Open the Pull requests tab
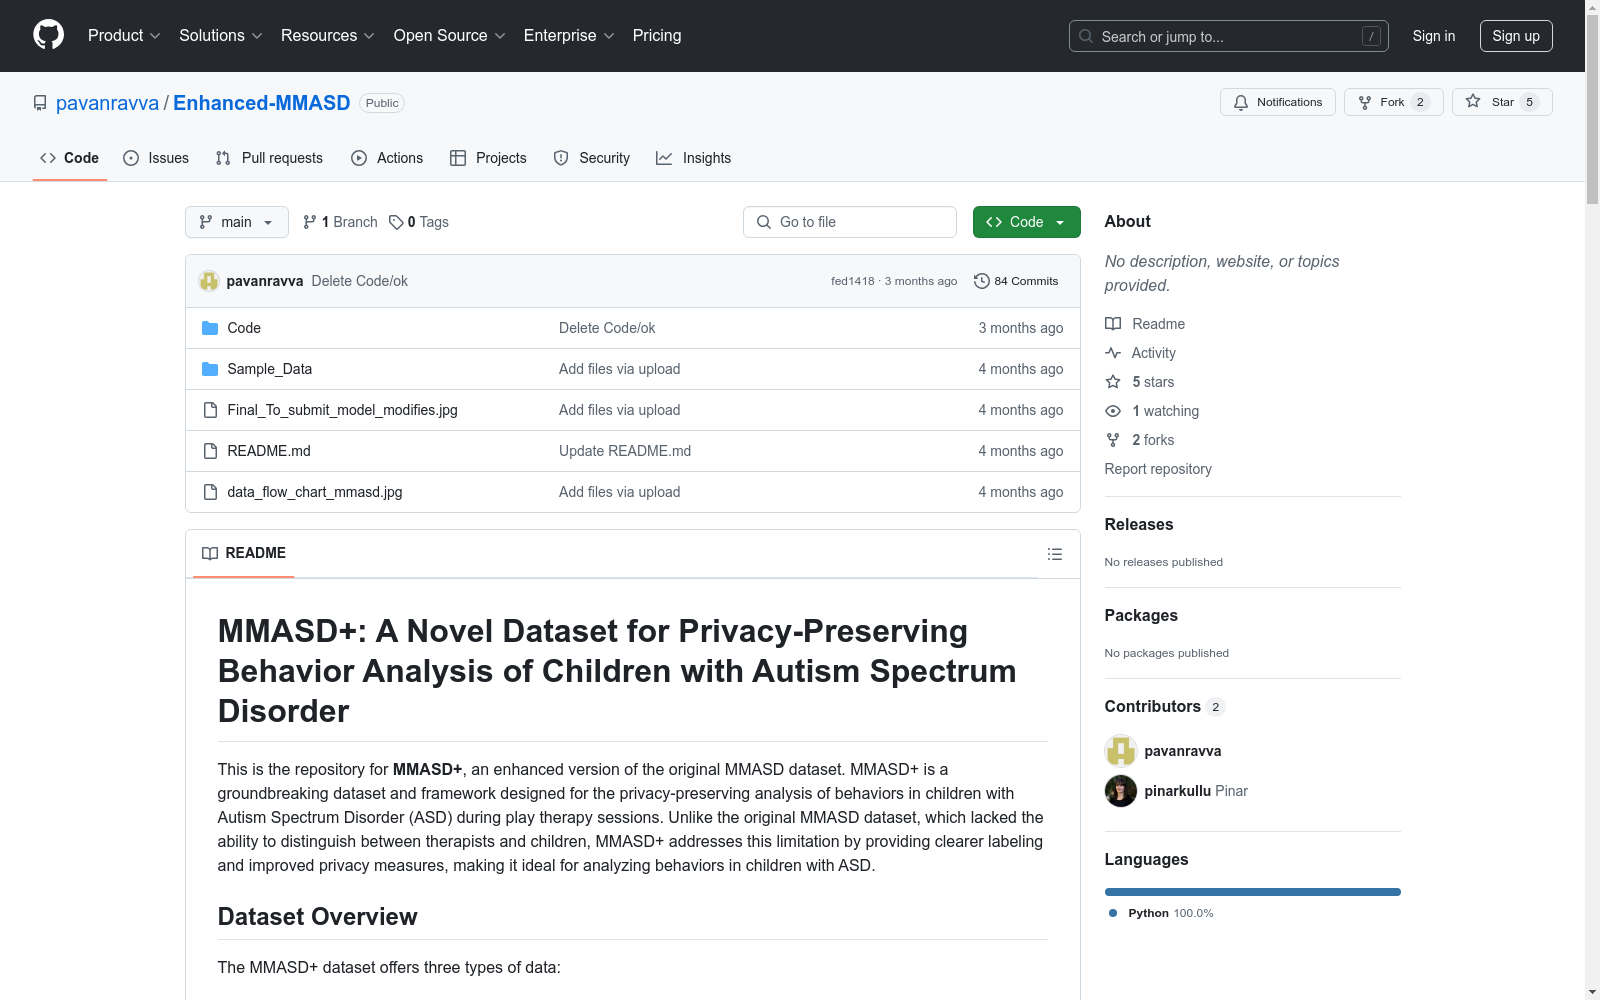The height and width of the screenshot is (1000, 1600). point(269,158)
